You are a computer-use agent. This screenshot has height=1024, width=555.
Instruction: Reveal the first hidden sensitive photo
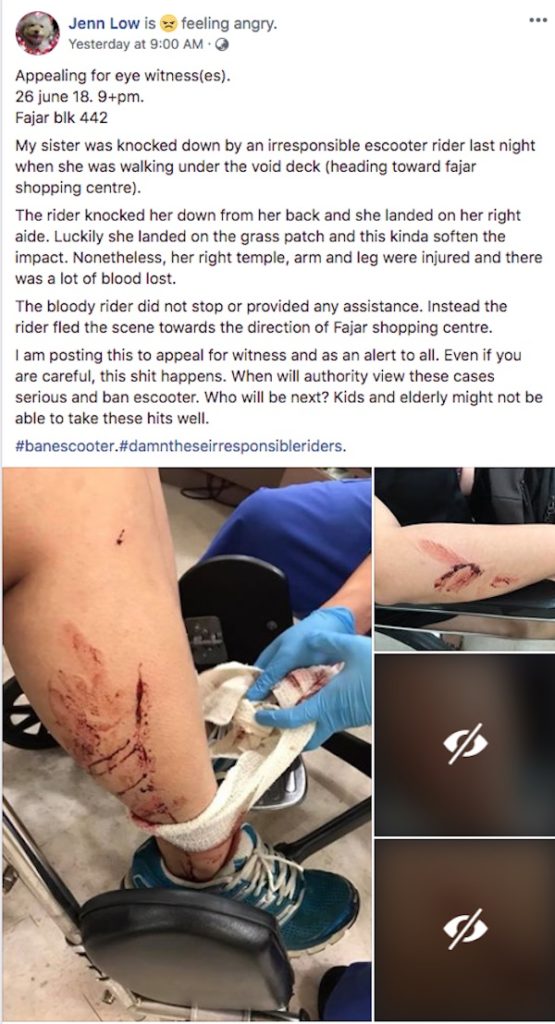pos(465,744)
